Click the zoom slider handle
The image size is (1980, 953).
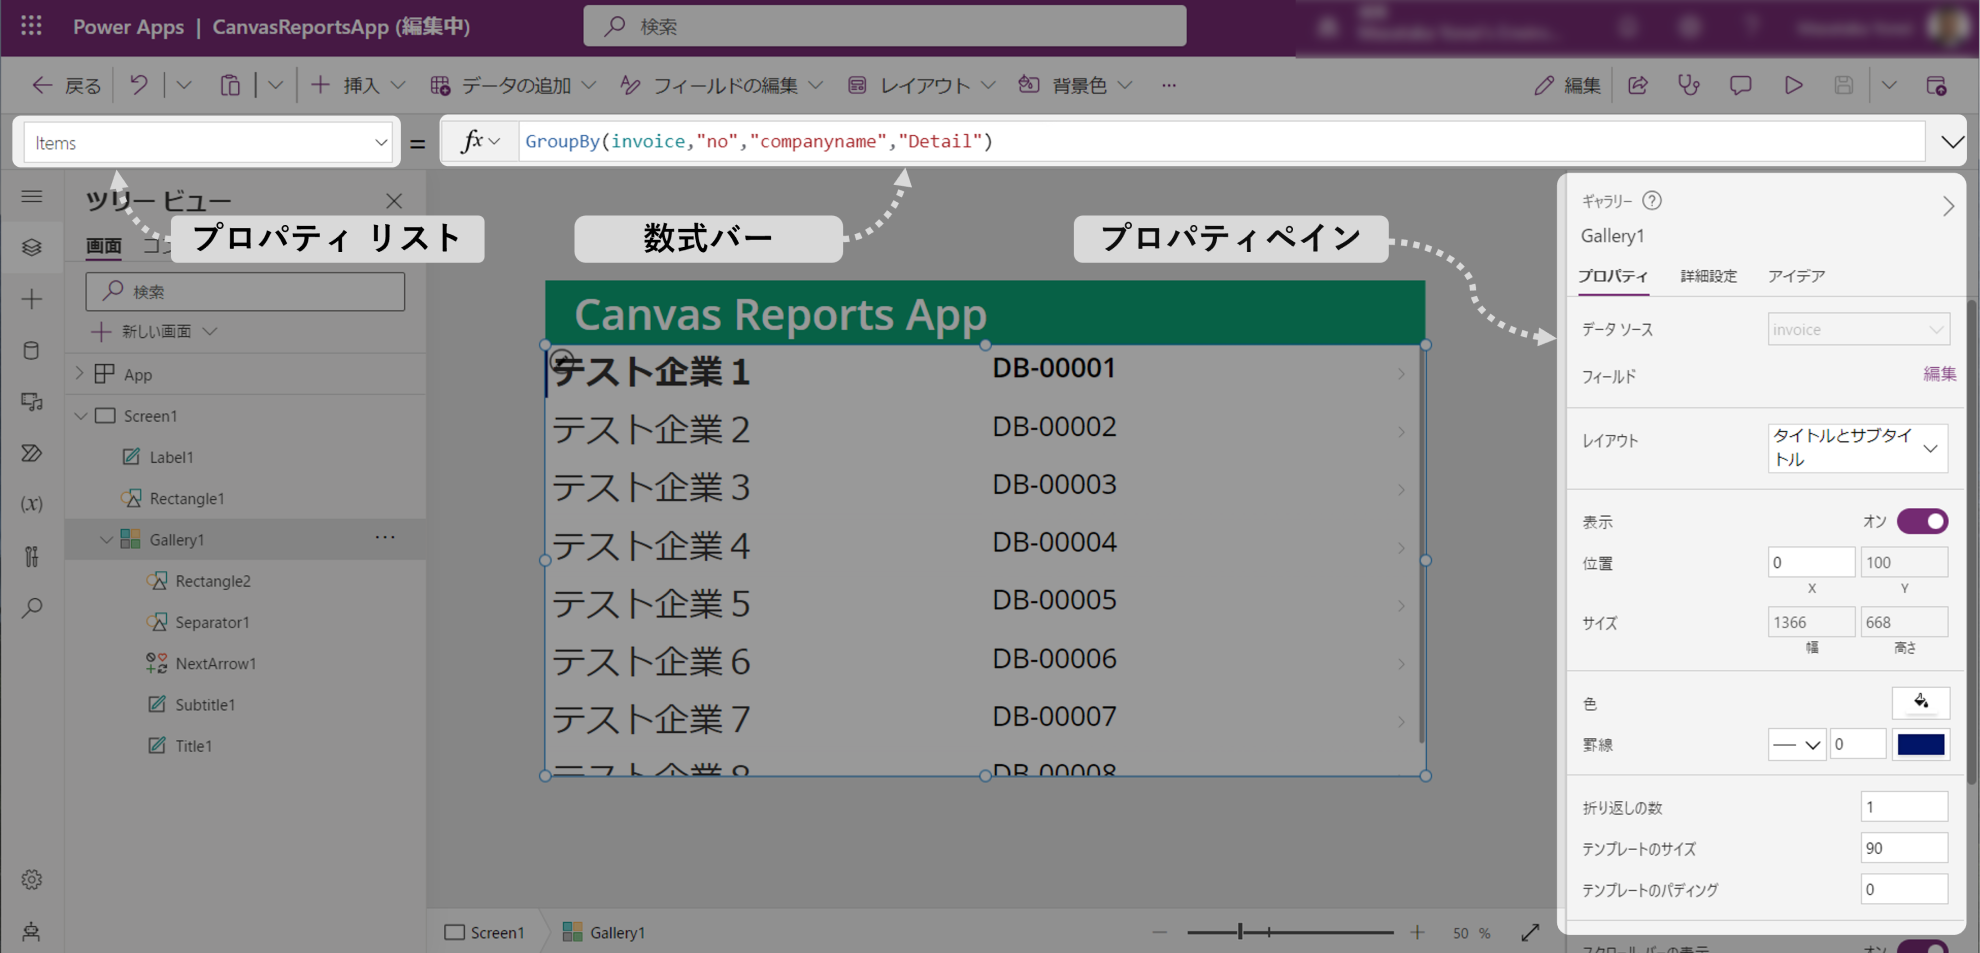(x=1240, y=932)
